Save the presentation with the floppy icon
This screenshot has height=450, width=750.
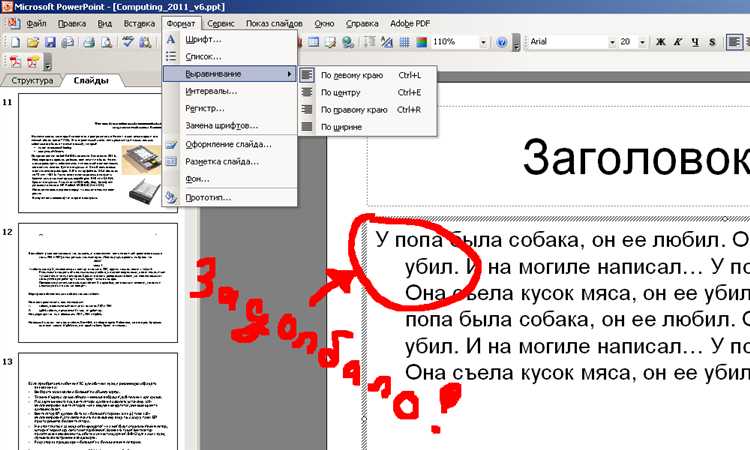(50, 42)
